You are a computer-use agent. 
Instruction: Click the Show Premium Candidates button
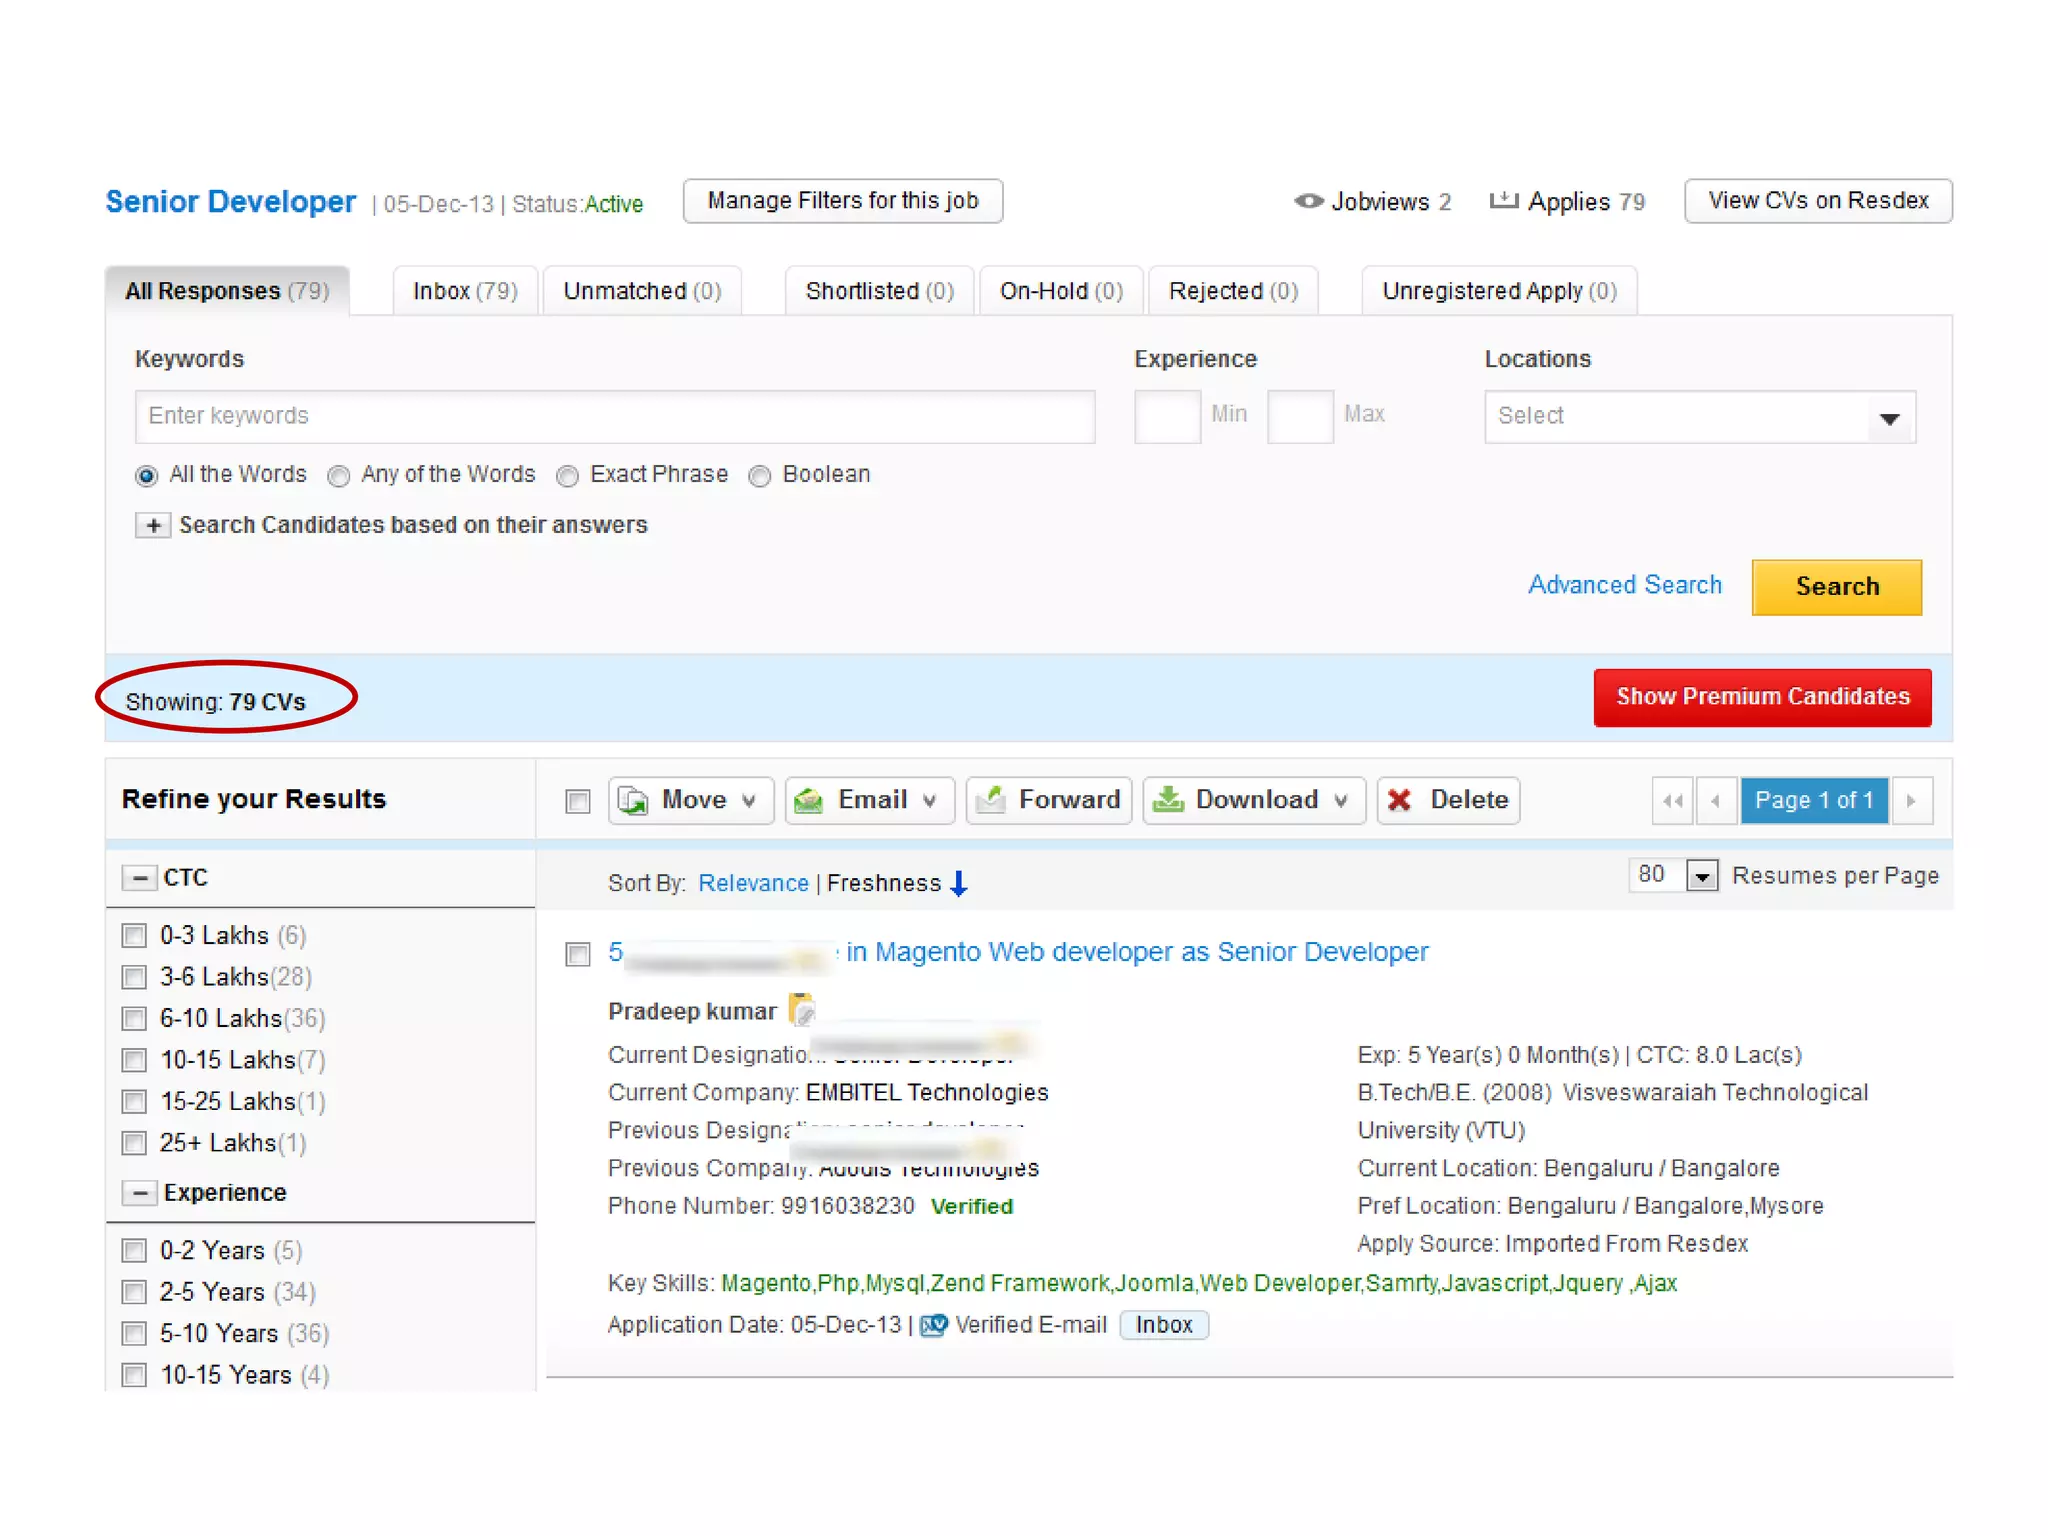1762,697
